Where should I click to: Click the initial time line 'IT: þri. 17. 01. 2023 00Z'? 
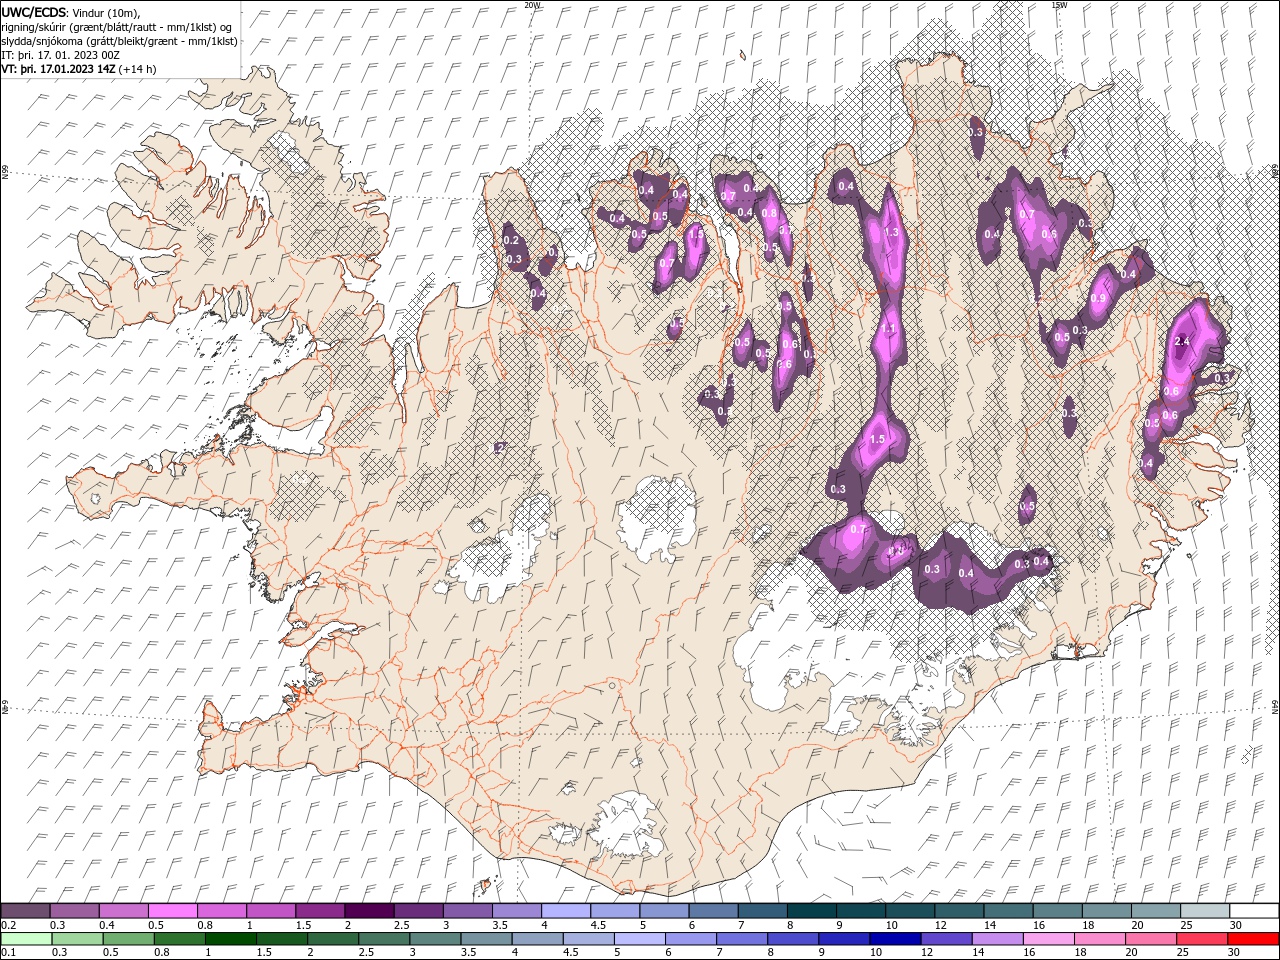point(60,55)
